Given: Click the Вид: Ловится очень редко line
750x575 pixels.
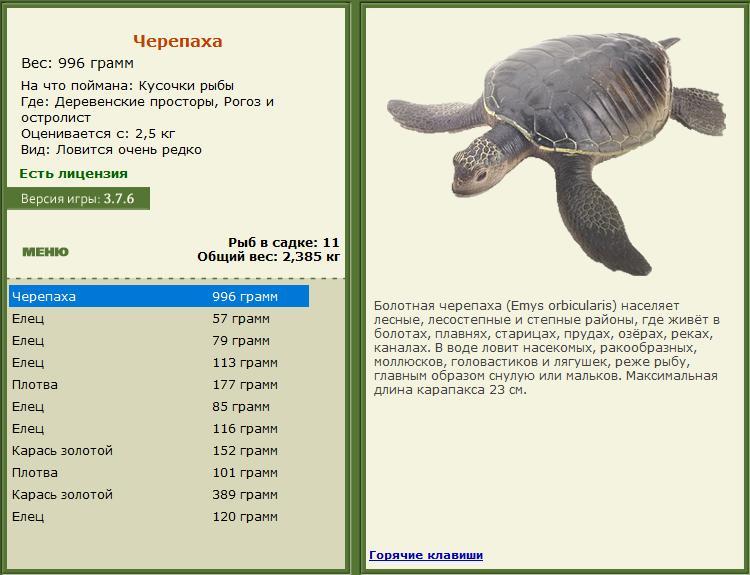Looking at the screenshot, I should tap(111, 150).
